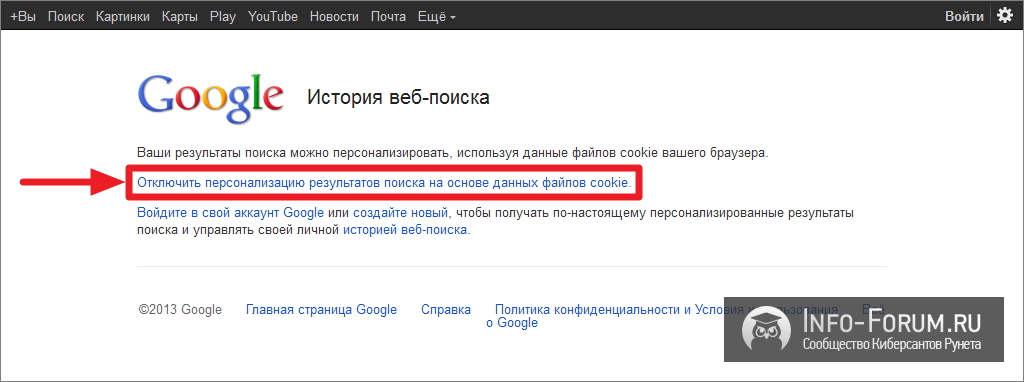Open Play in top bar
The width and height of the screenshot is (1024, 382).
pyautogui.click(x=223, y=17)
